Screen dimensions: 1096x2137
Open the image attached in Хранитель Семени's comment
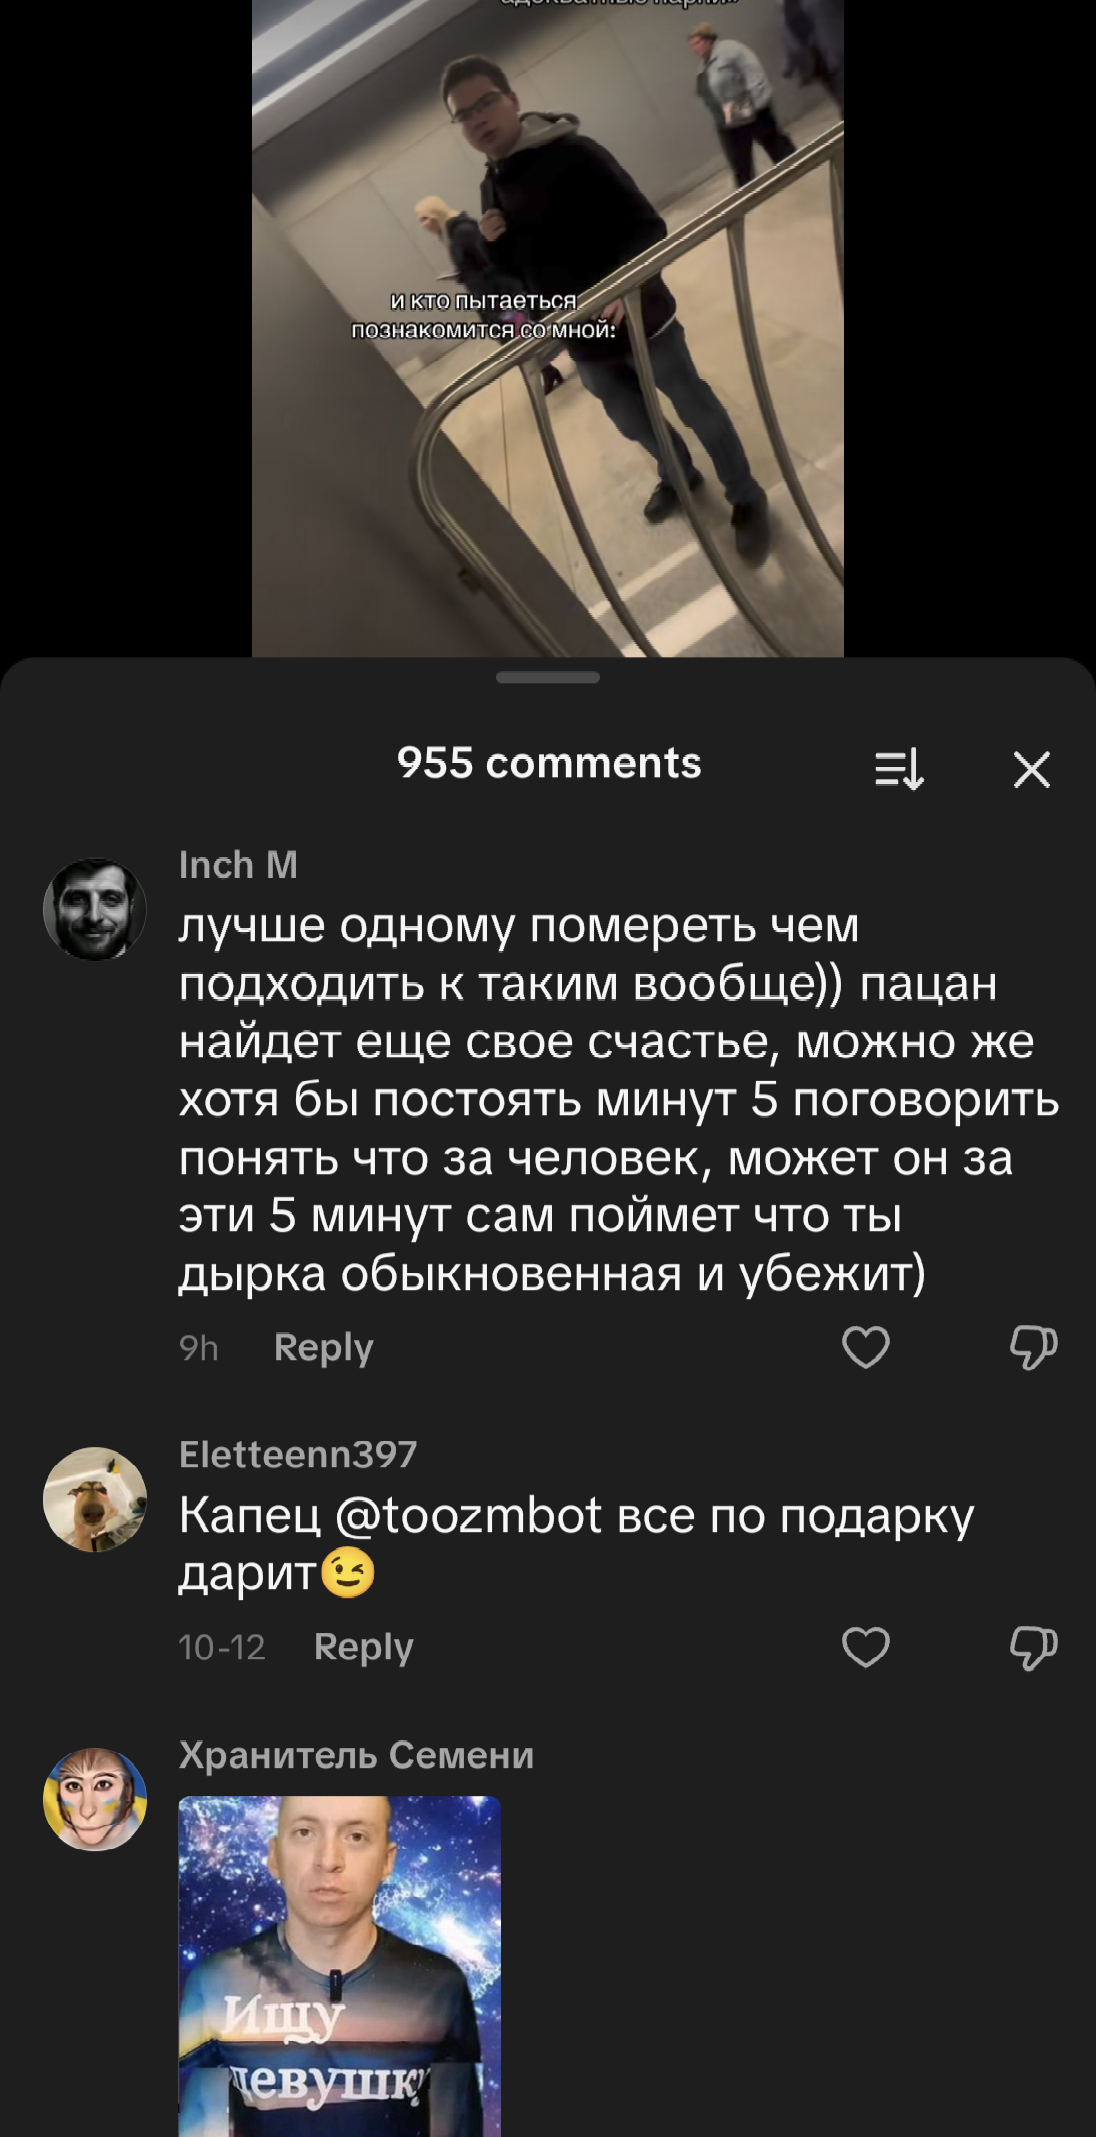tap(340, 1966)
